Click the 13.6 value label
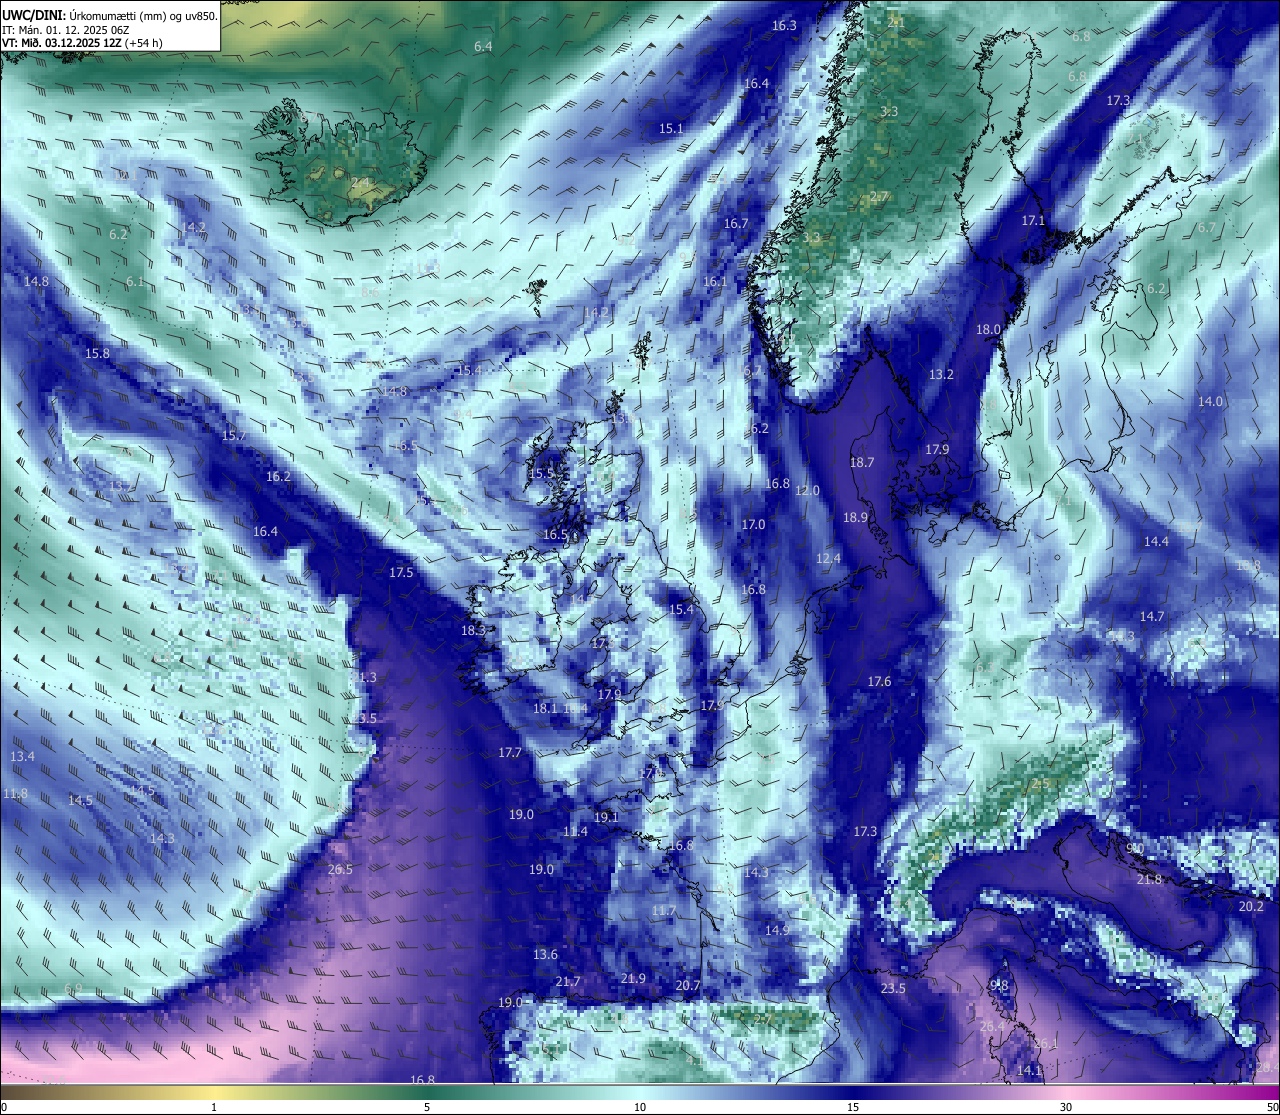The image size is (1280, 1115). [545, 955]
